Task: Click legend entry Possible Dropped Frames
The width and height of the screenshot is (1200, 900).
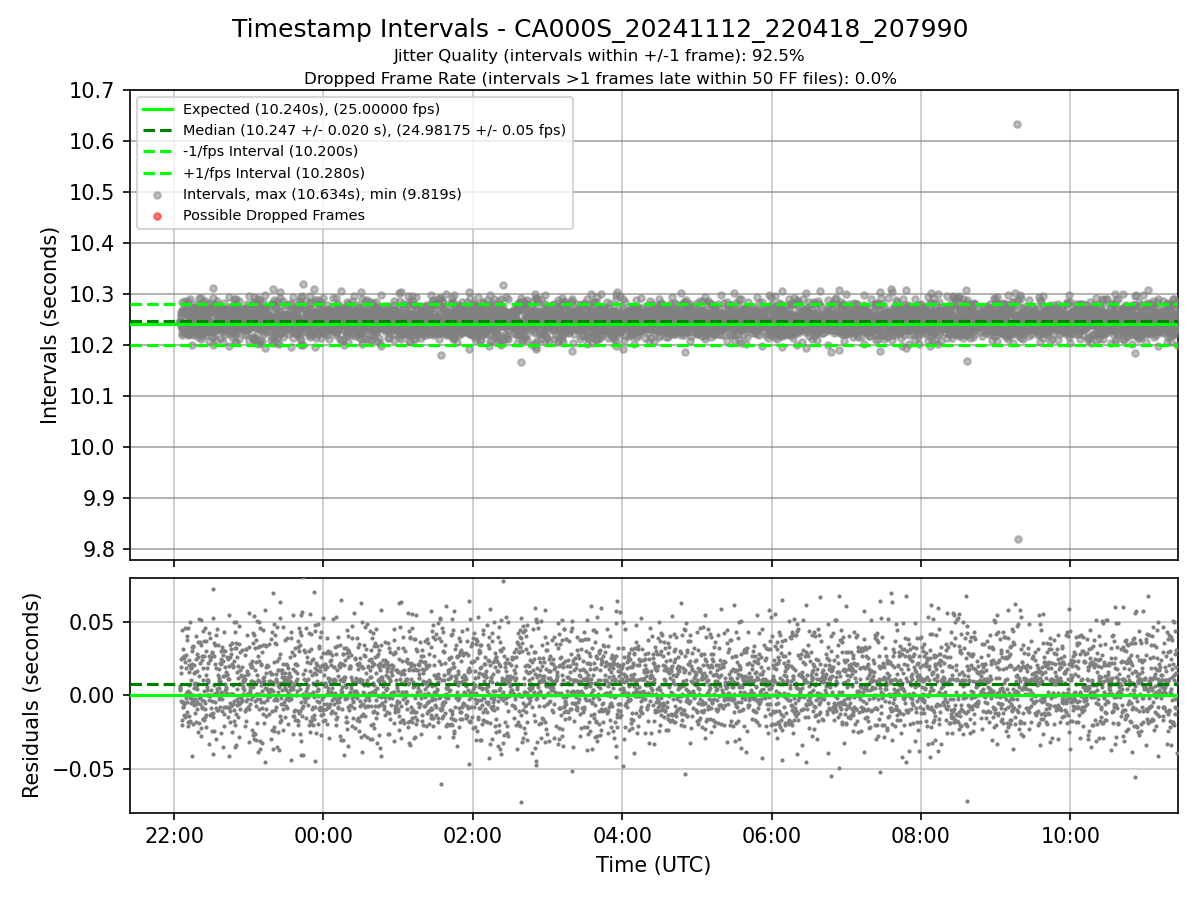Action: 274,215
